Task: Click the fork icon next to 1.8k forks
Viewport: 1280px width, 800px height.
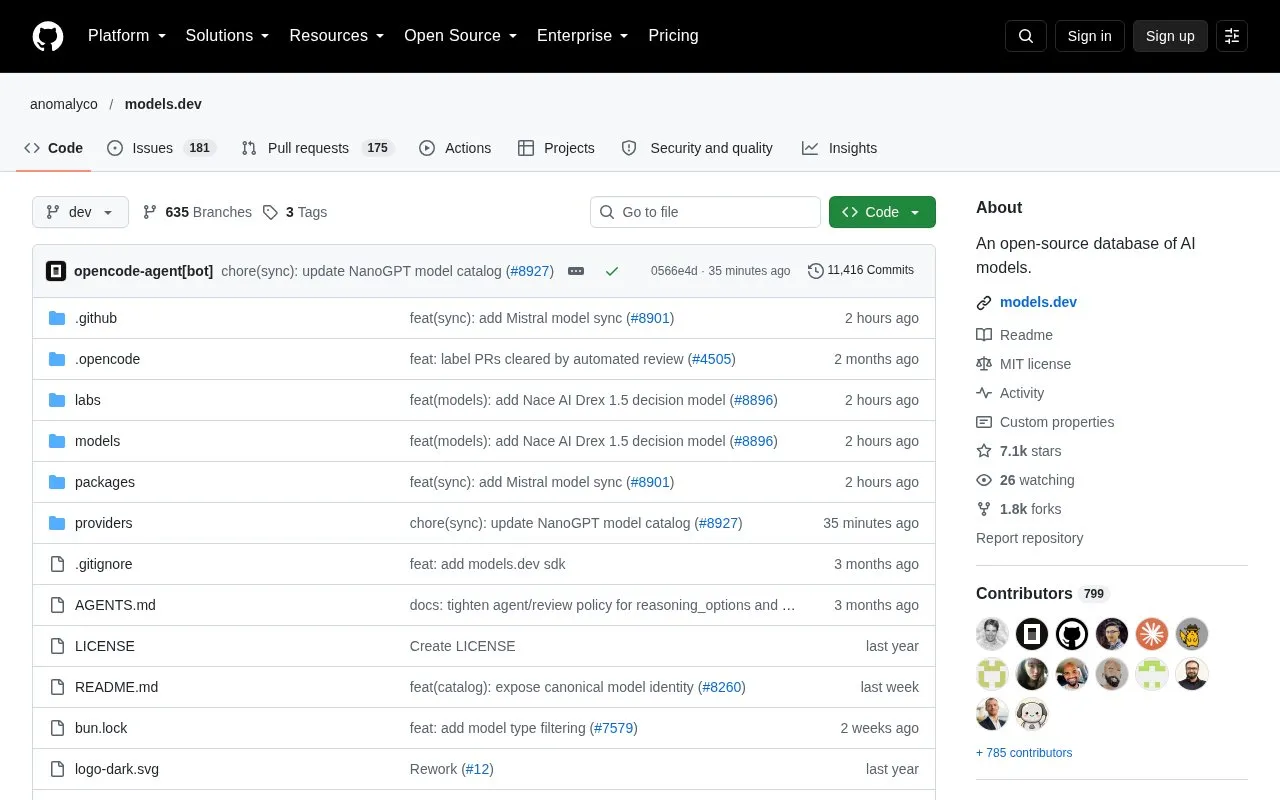Action: 984,509
